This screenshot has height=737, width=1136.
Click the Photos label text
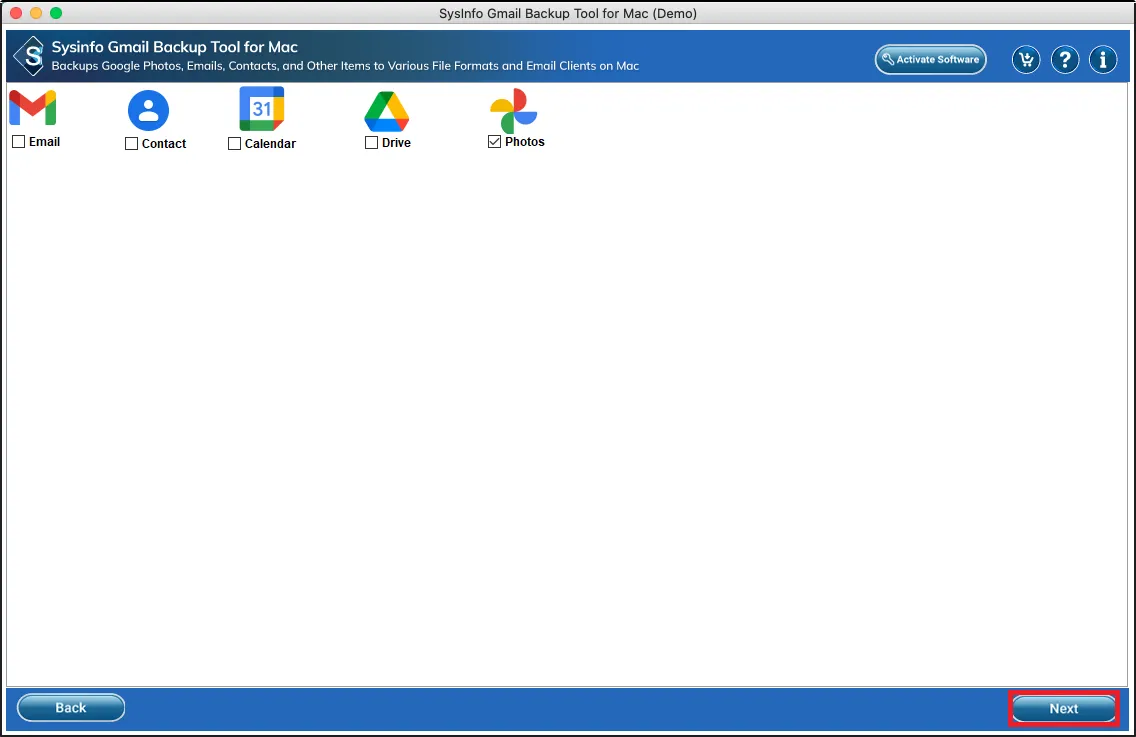click(x=525, y=142)
